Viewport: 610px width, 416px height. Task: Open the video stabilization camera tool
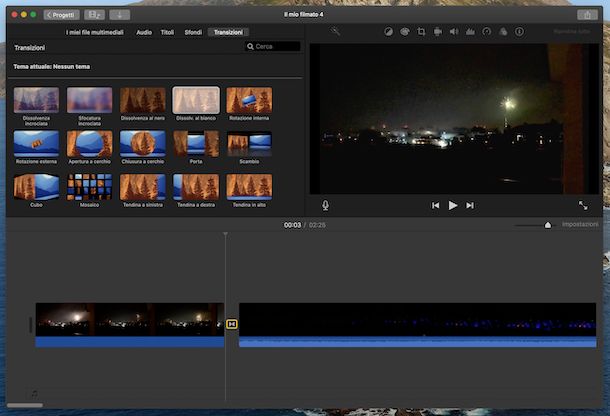[437, 32]
